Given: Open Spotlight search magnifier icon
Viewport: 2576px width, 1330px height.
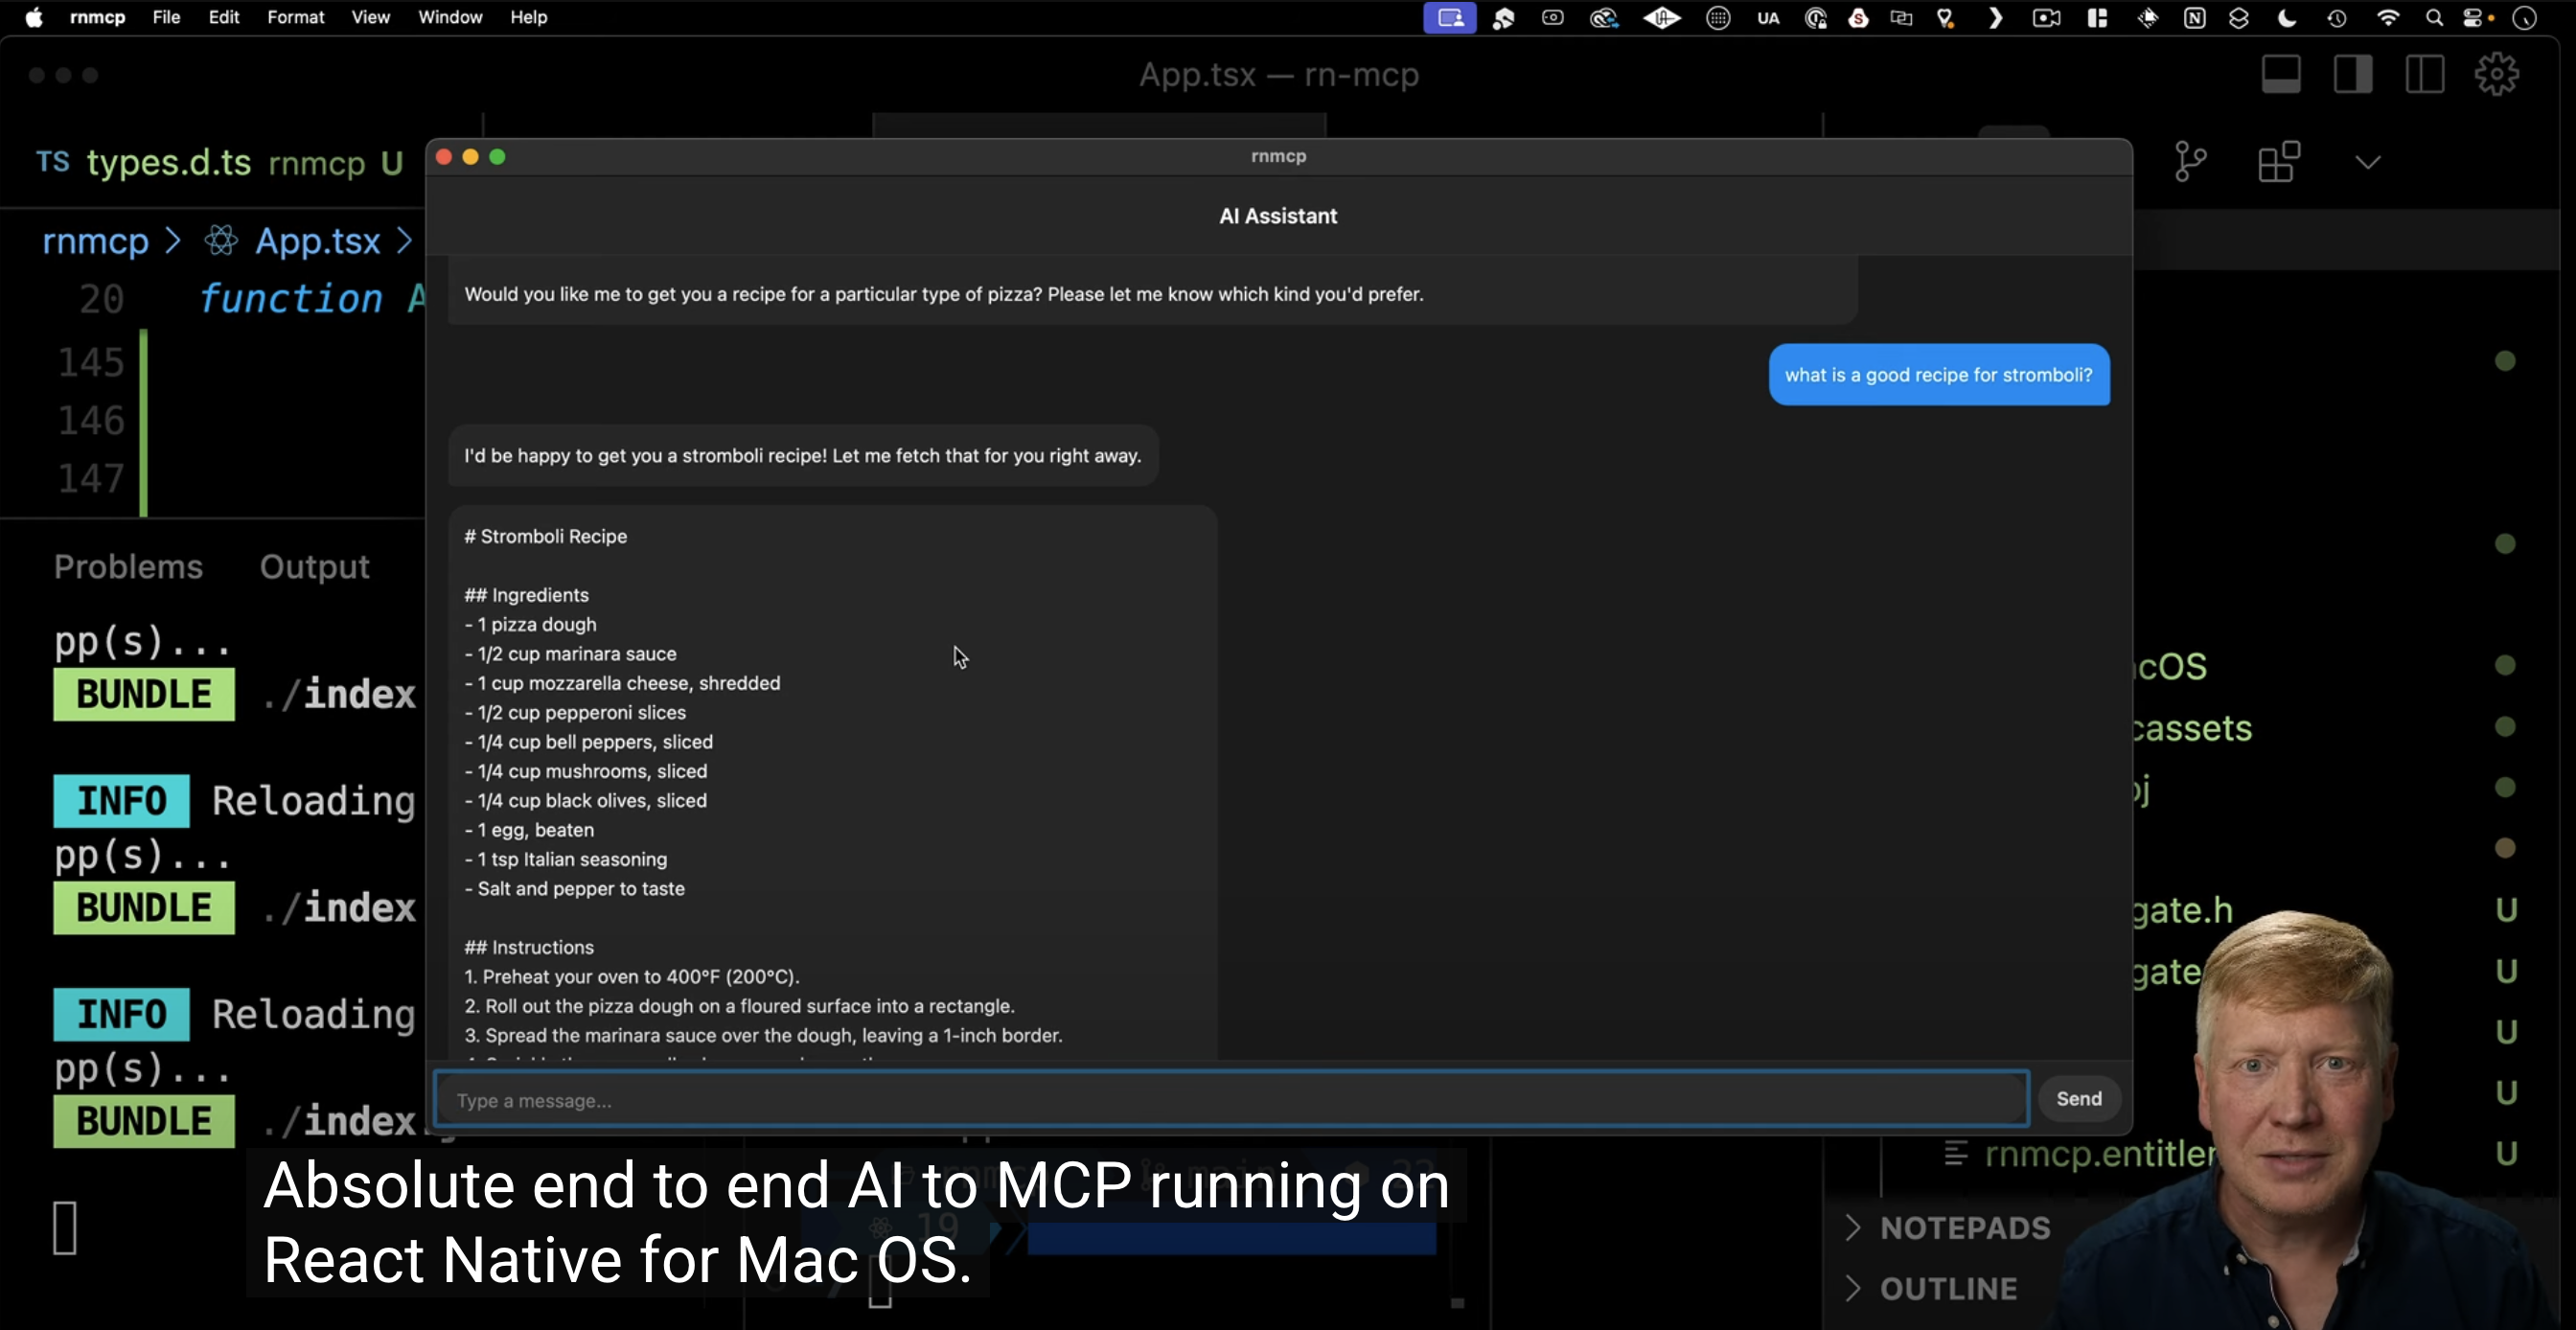Looking at the screenshot, I should click(2434, 17).
